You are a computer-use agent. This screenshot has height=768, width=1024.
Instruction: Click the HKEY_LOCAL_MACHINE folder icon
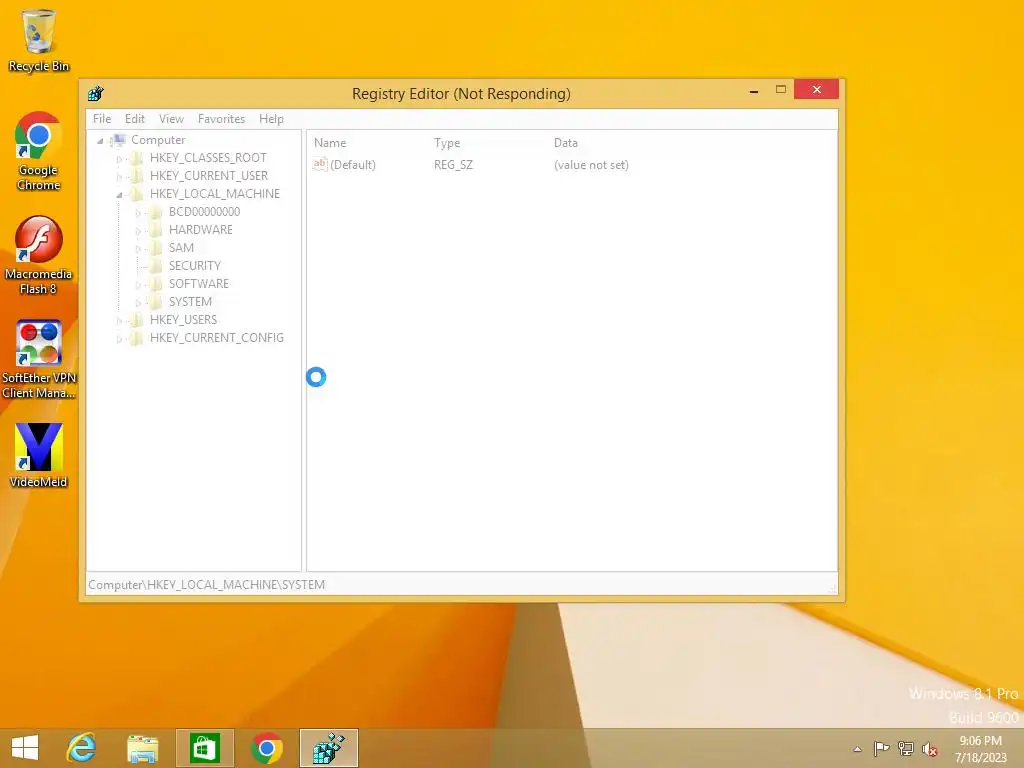pos(136,194)
